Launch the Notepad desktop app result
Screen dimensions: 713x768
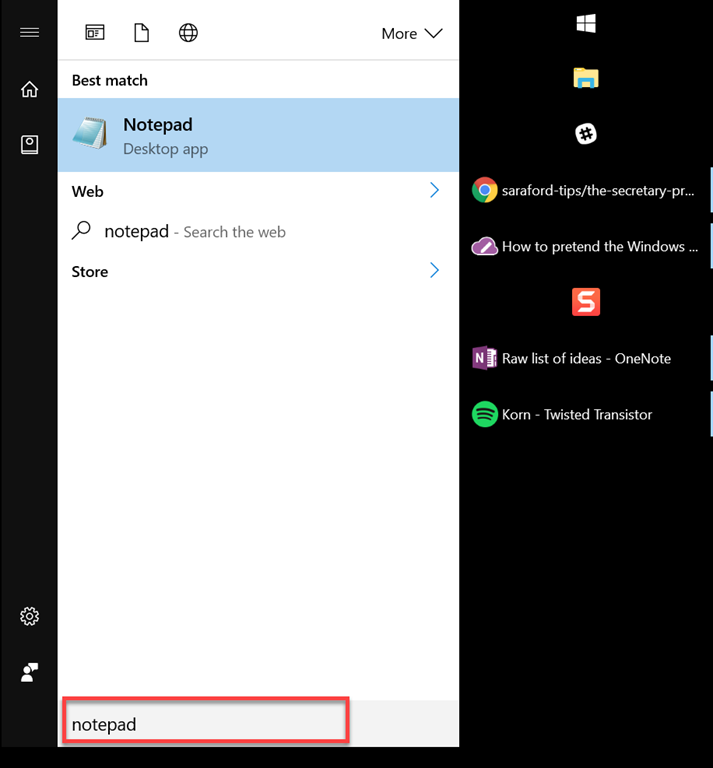pos(258,135)
